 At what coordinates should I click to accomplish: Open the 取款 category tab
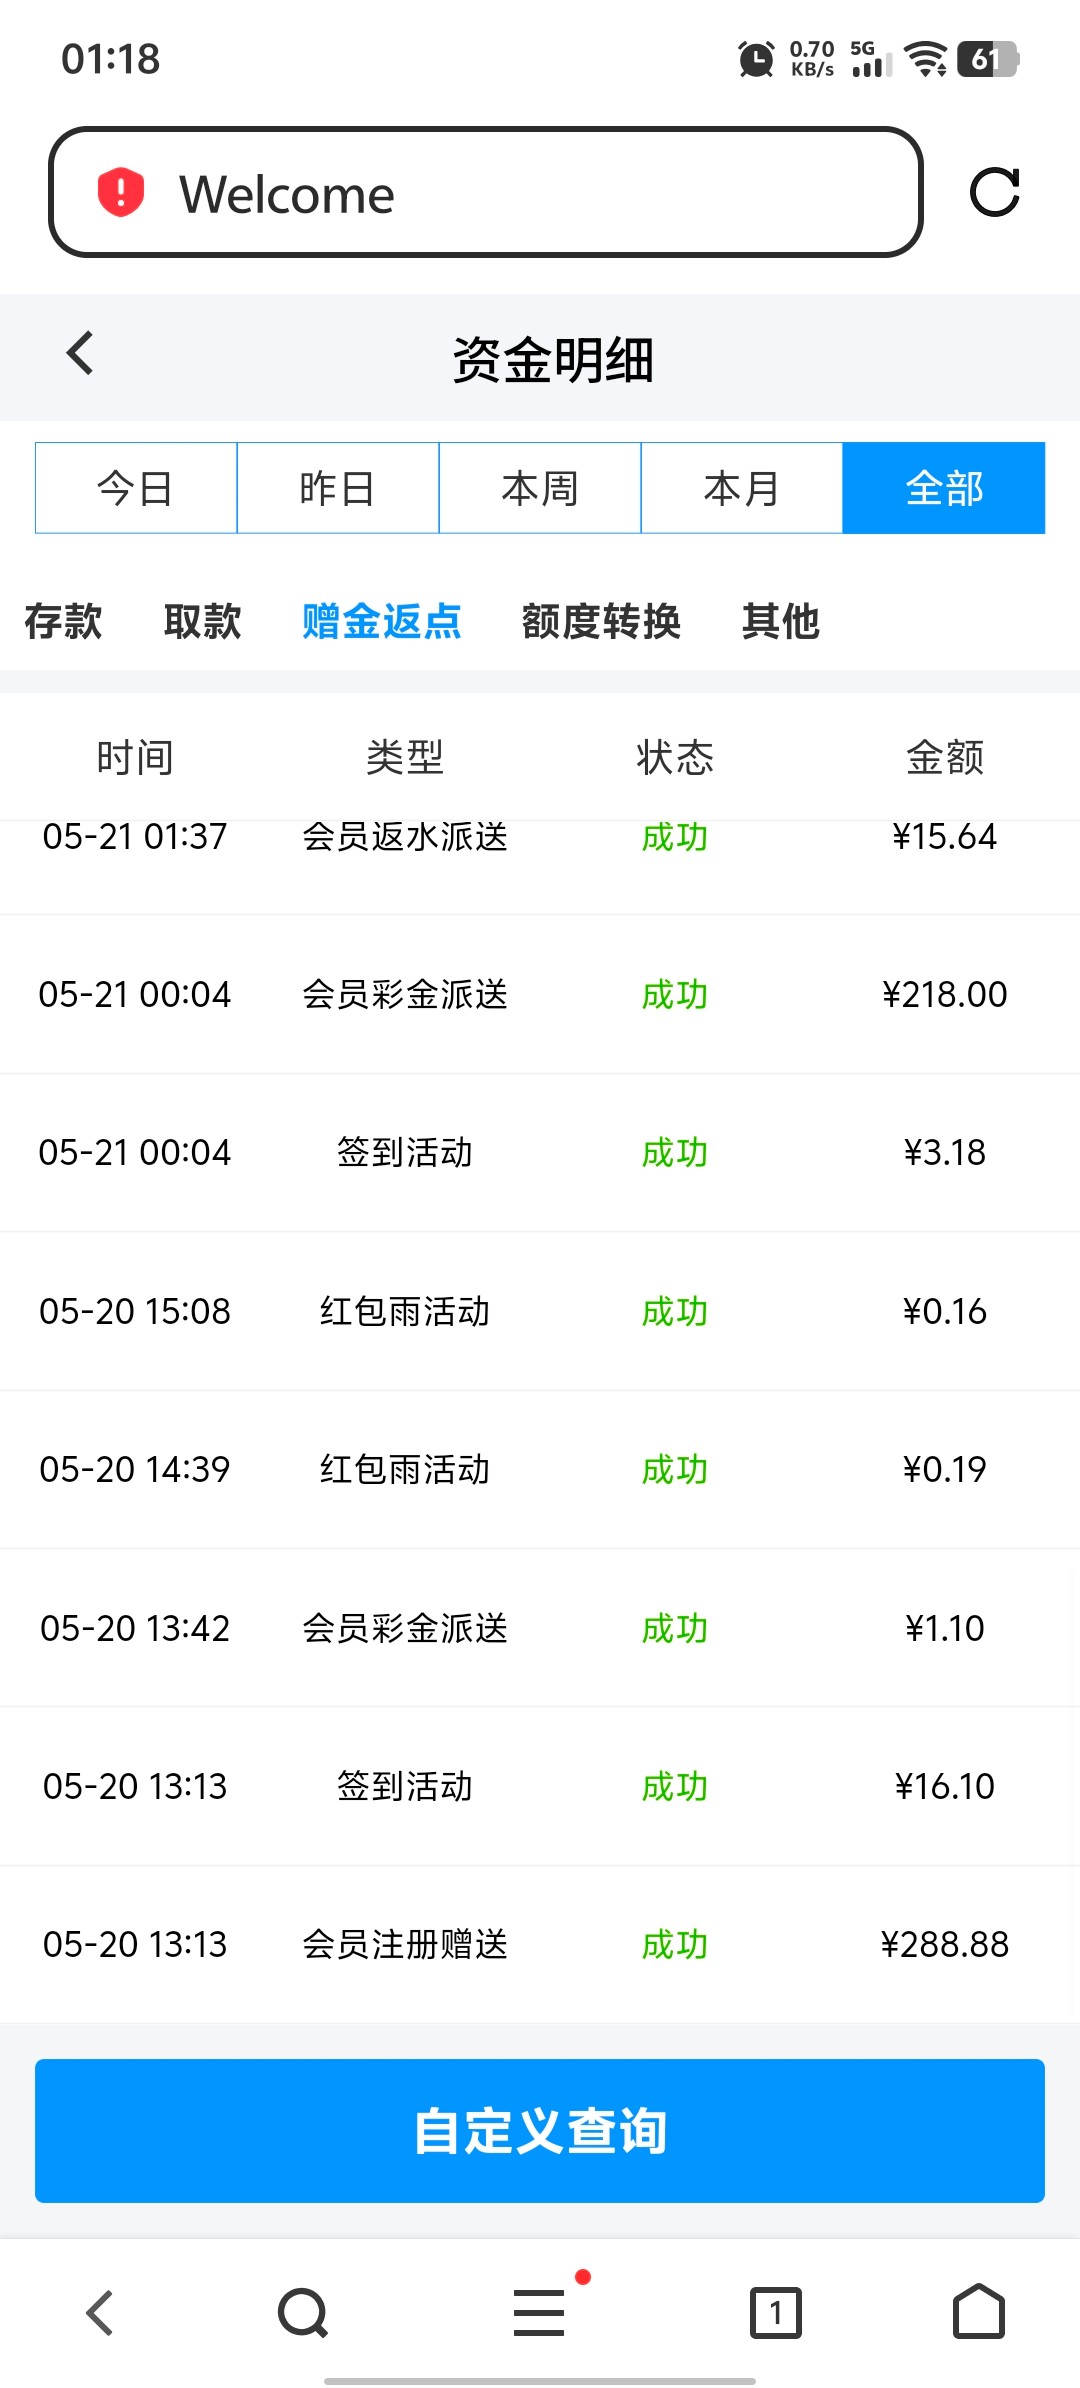pos(202,621)
